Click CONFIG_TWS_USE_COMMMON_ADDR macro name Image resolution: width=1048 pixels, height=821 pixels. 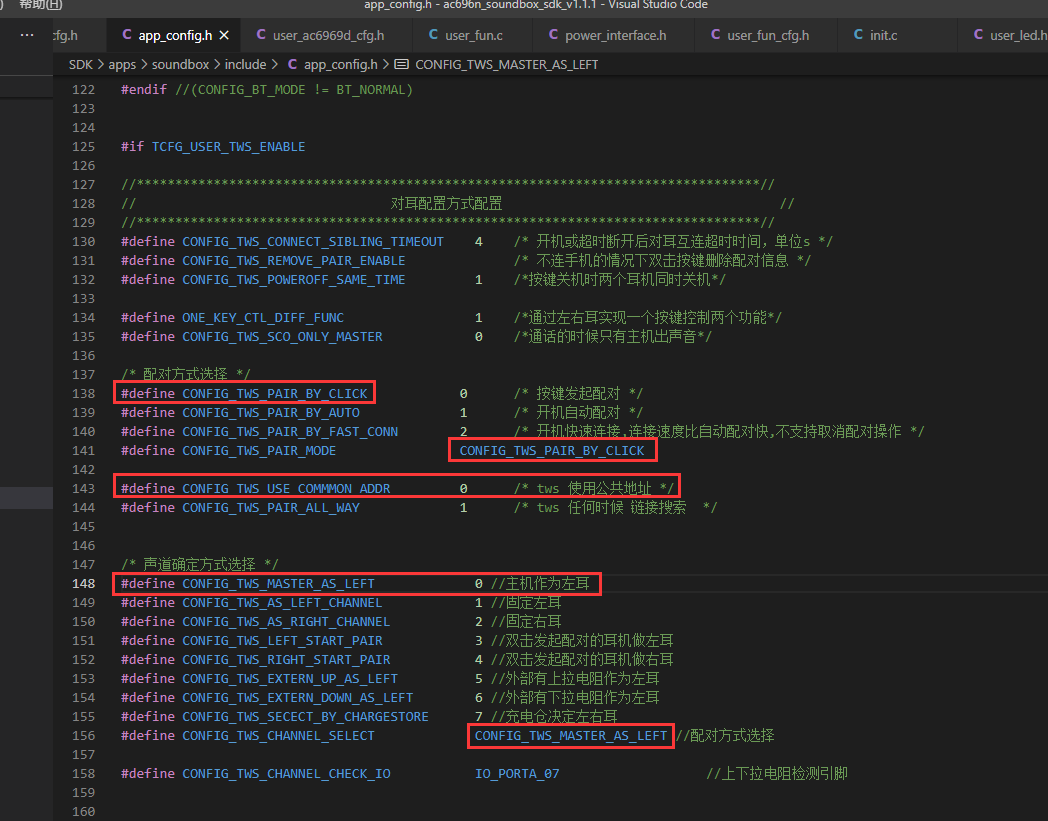click(x=287, y=489)
